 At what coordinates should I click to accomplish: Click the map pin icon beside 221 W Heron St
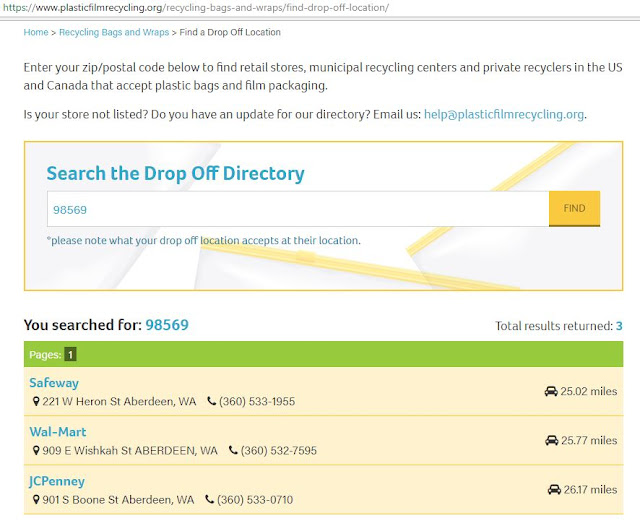pos(36,402)
